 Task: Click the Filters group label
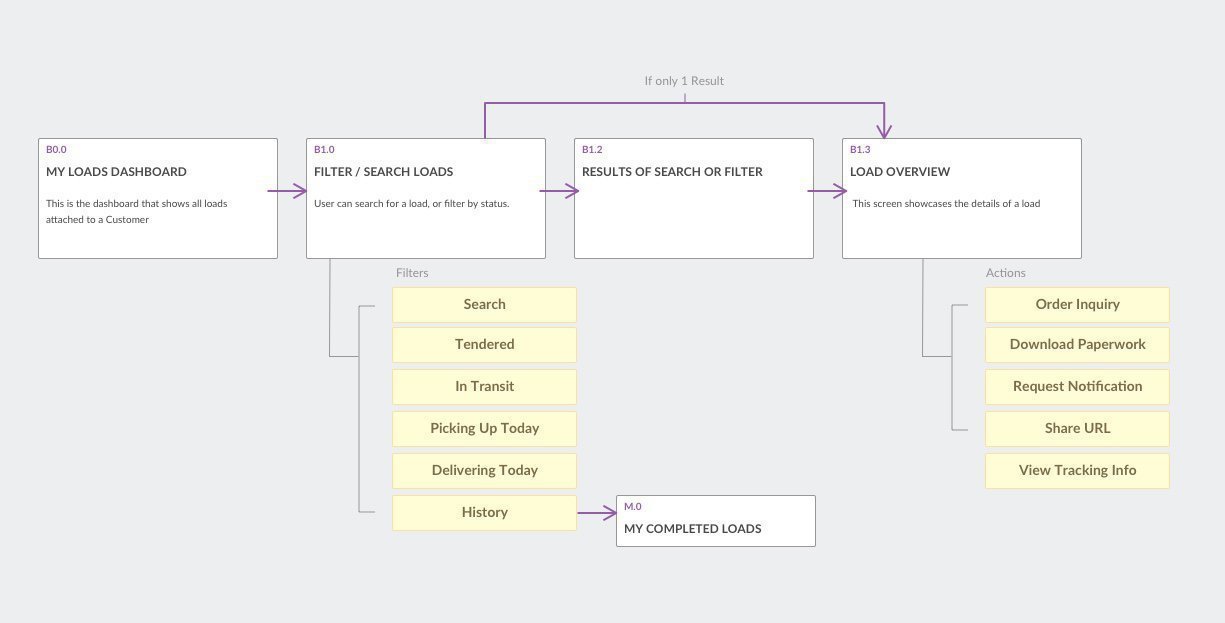(x=412, y=273)
